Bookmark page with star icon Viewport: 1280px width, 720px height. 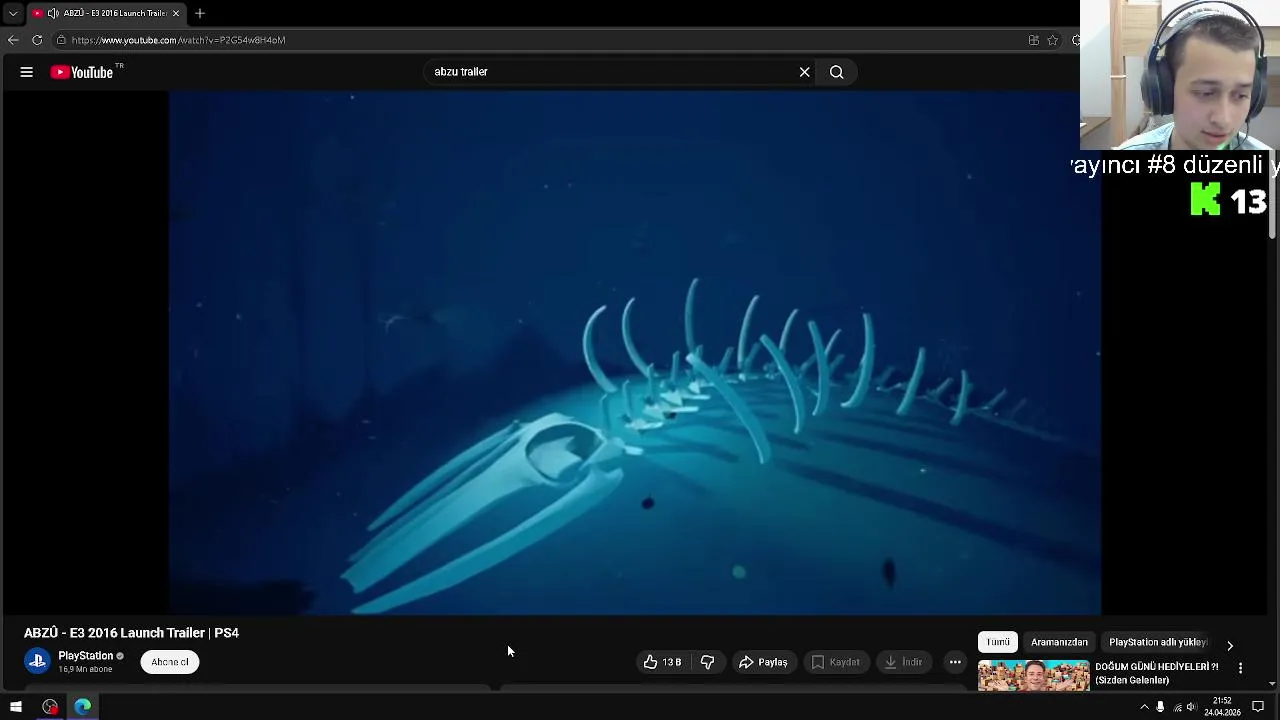1053,40
